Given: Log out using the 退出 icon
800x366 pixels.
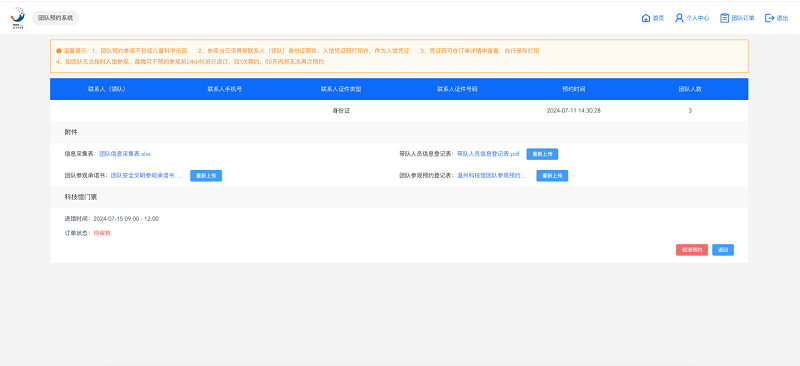Looking at the screenshot, I should 769,18.
